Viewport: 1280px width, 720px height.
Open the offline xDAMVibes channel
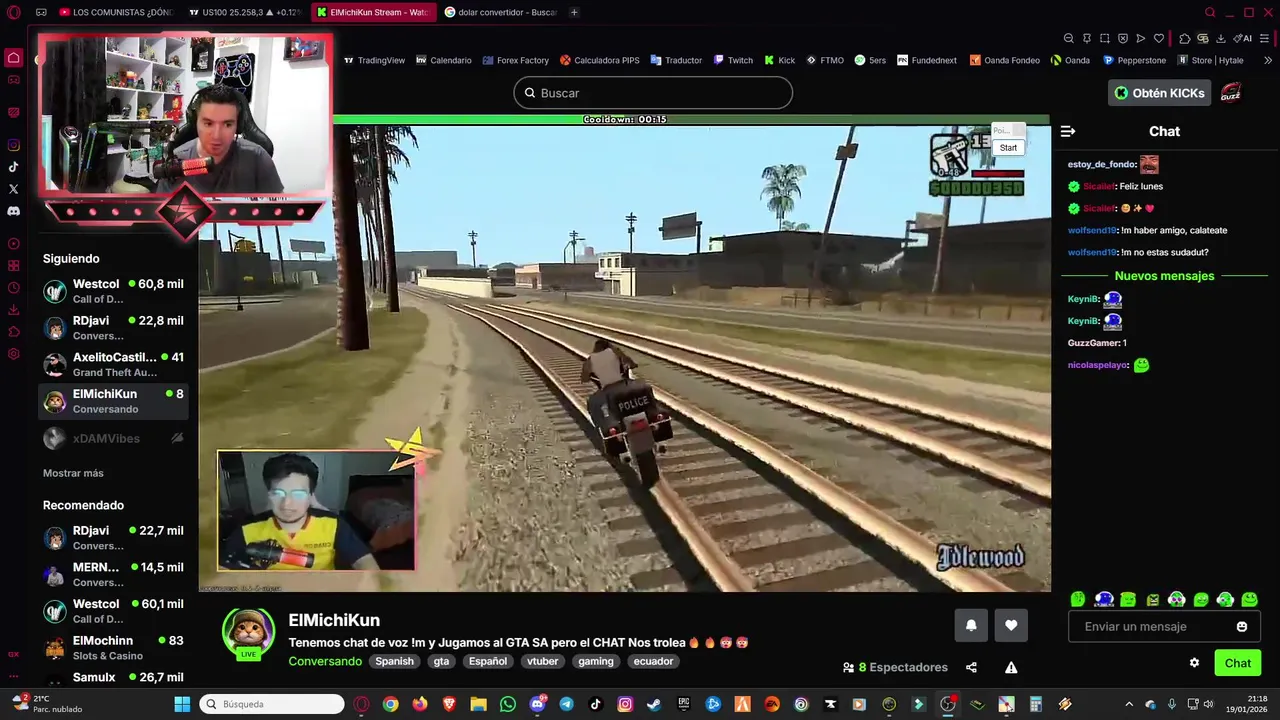pyautogui.click(x=113, y=438)
